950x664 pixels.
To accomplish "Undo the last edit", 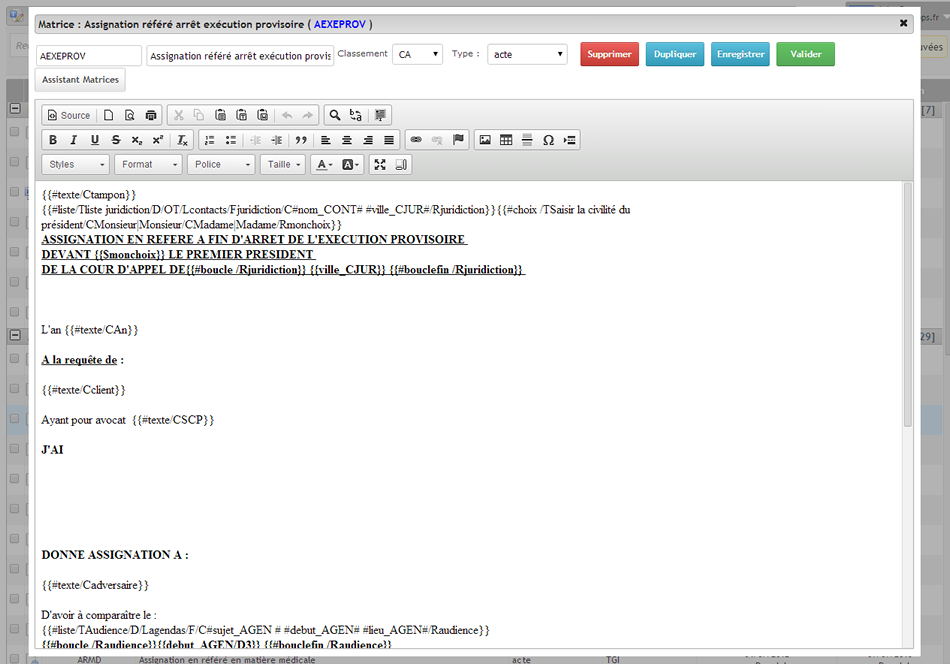I will point(287,115).
